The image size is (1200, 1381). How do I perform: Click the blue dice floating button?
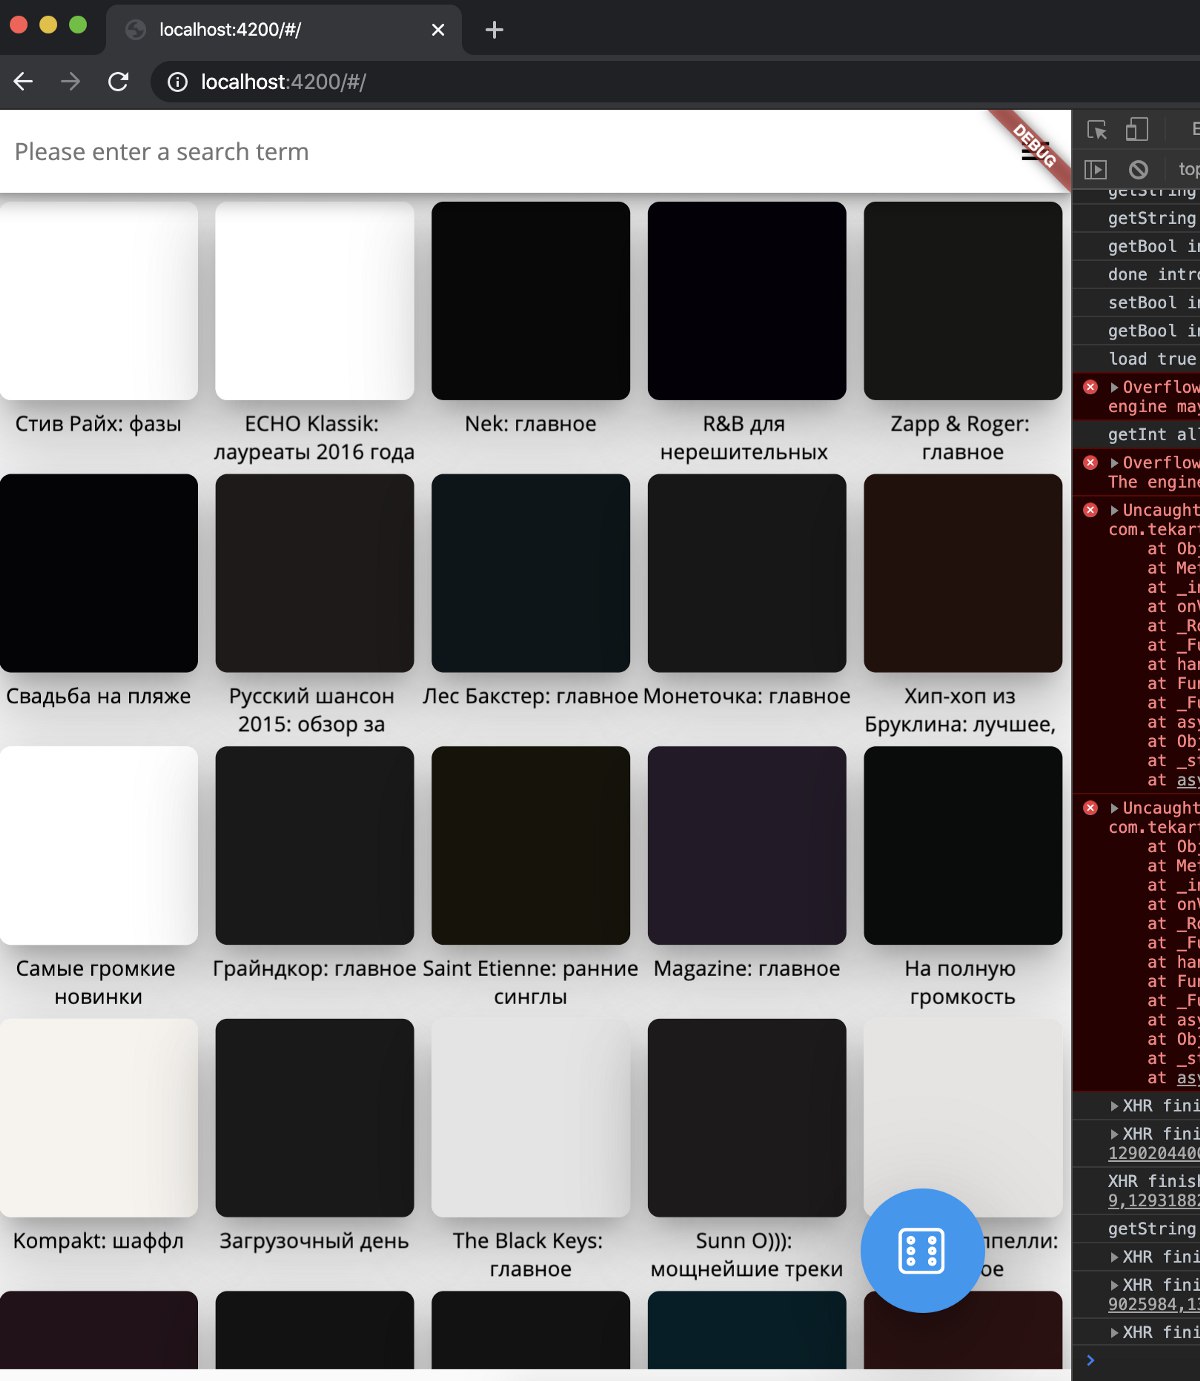click(922, 1250)
